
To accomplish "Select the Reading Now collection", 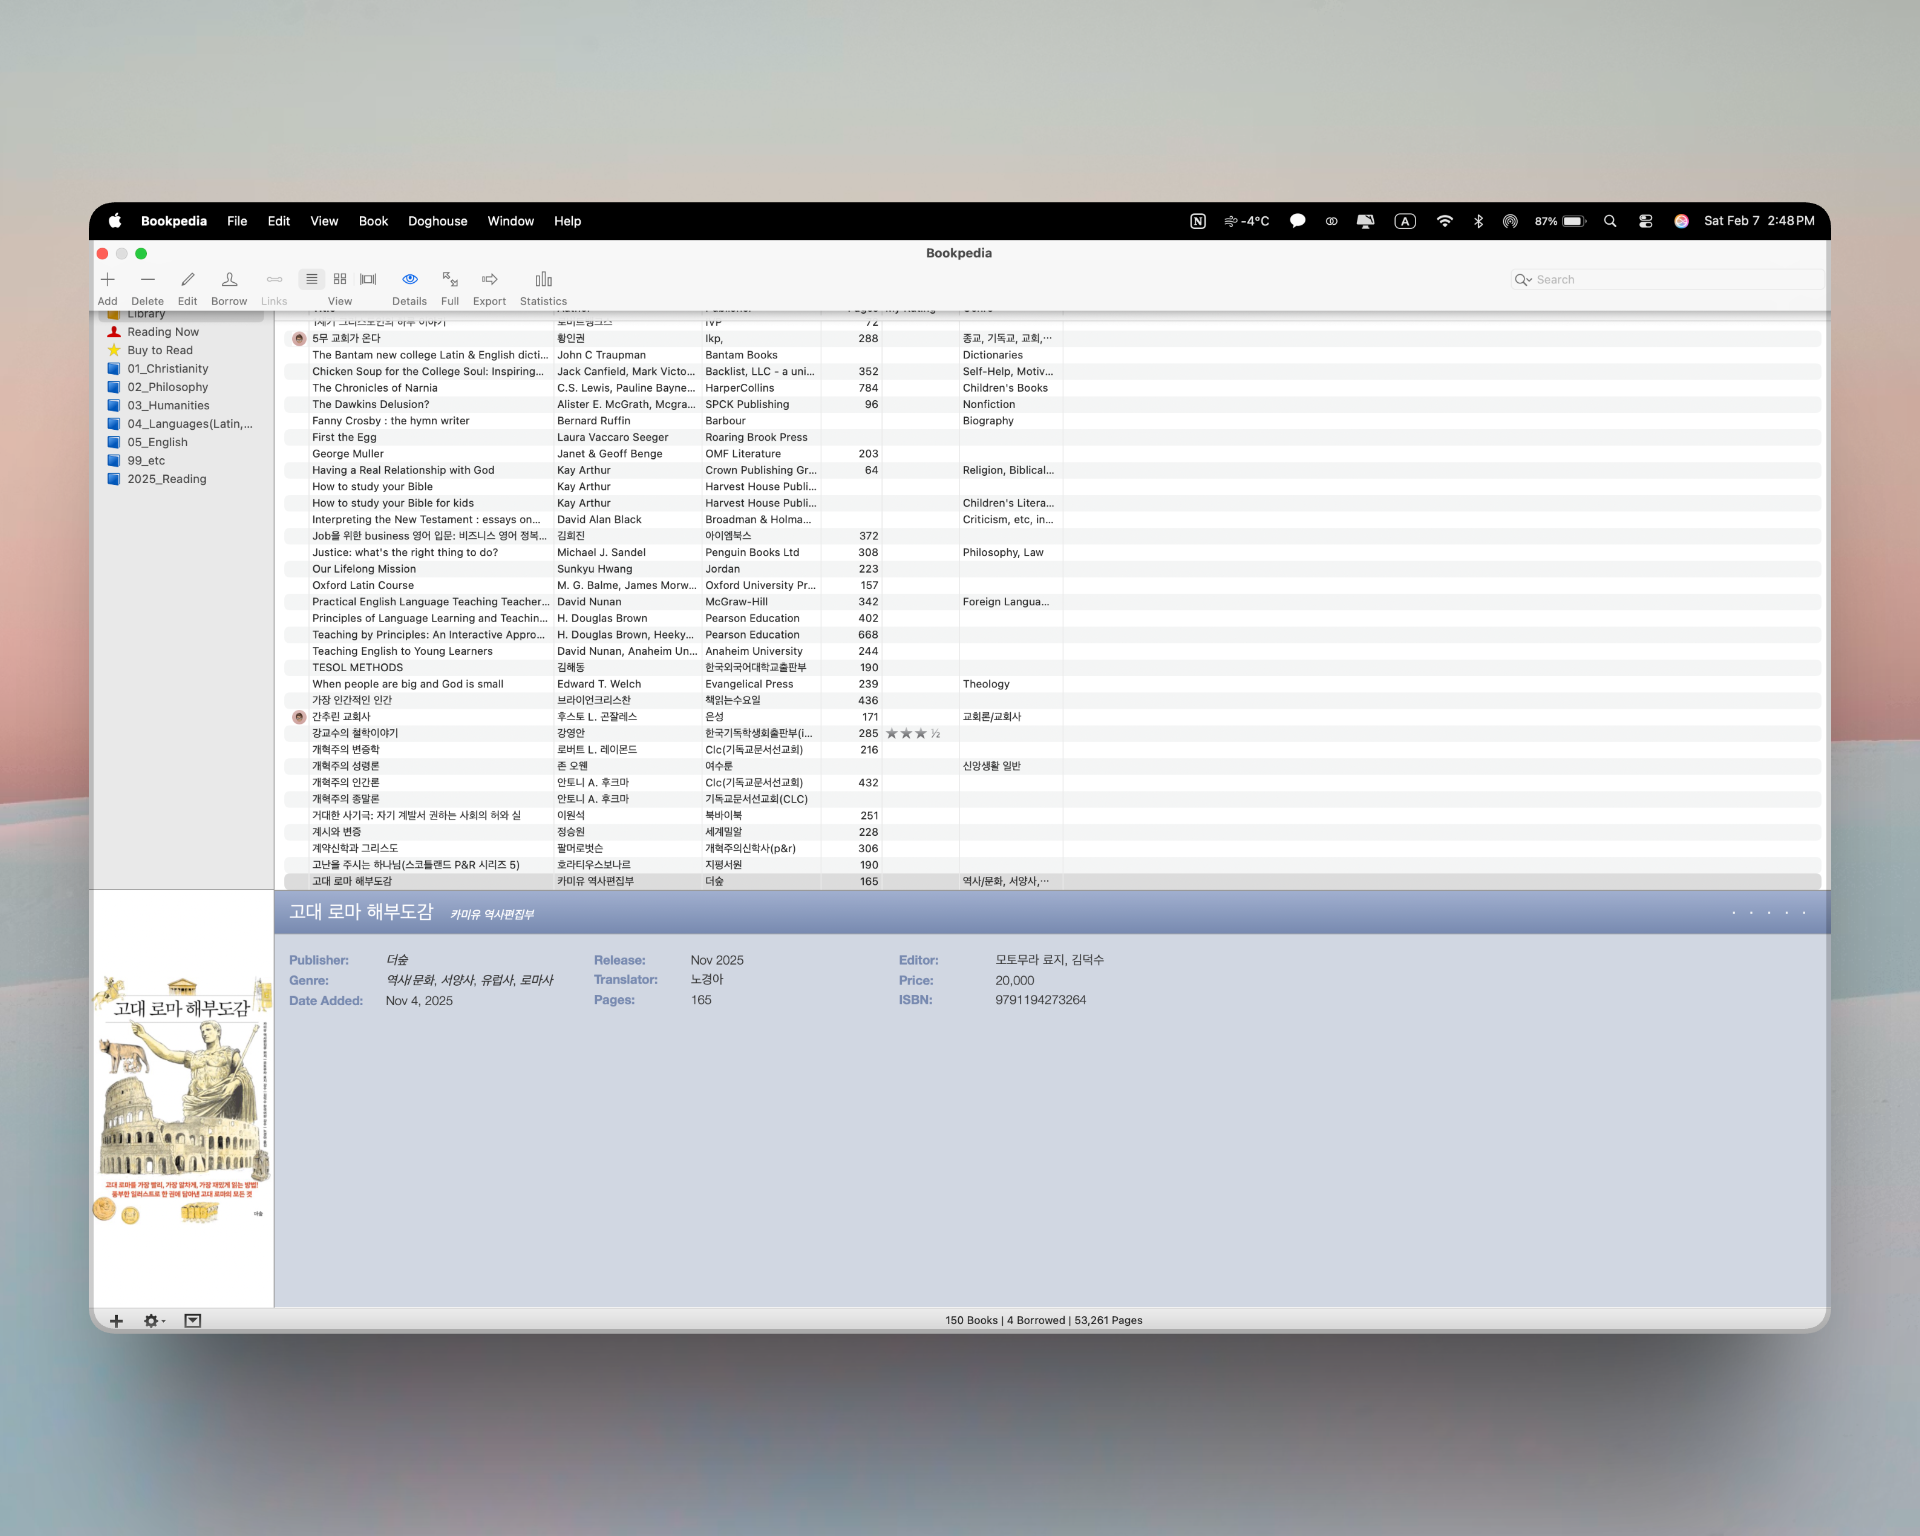I will [162, 332].
